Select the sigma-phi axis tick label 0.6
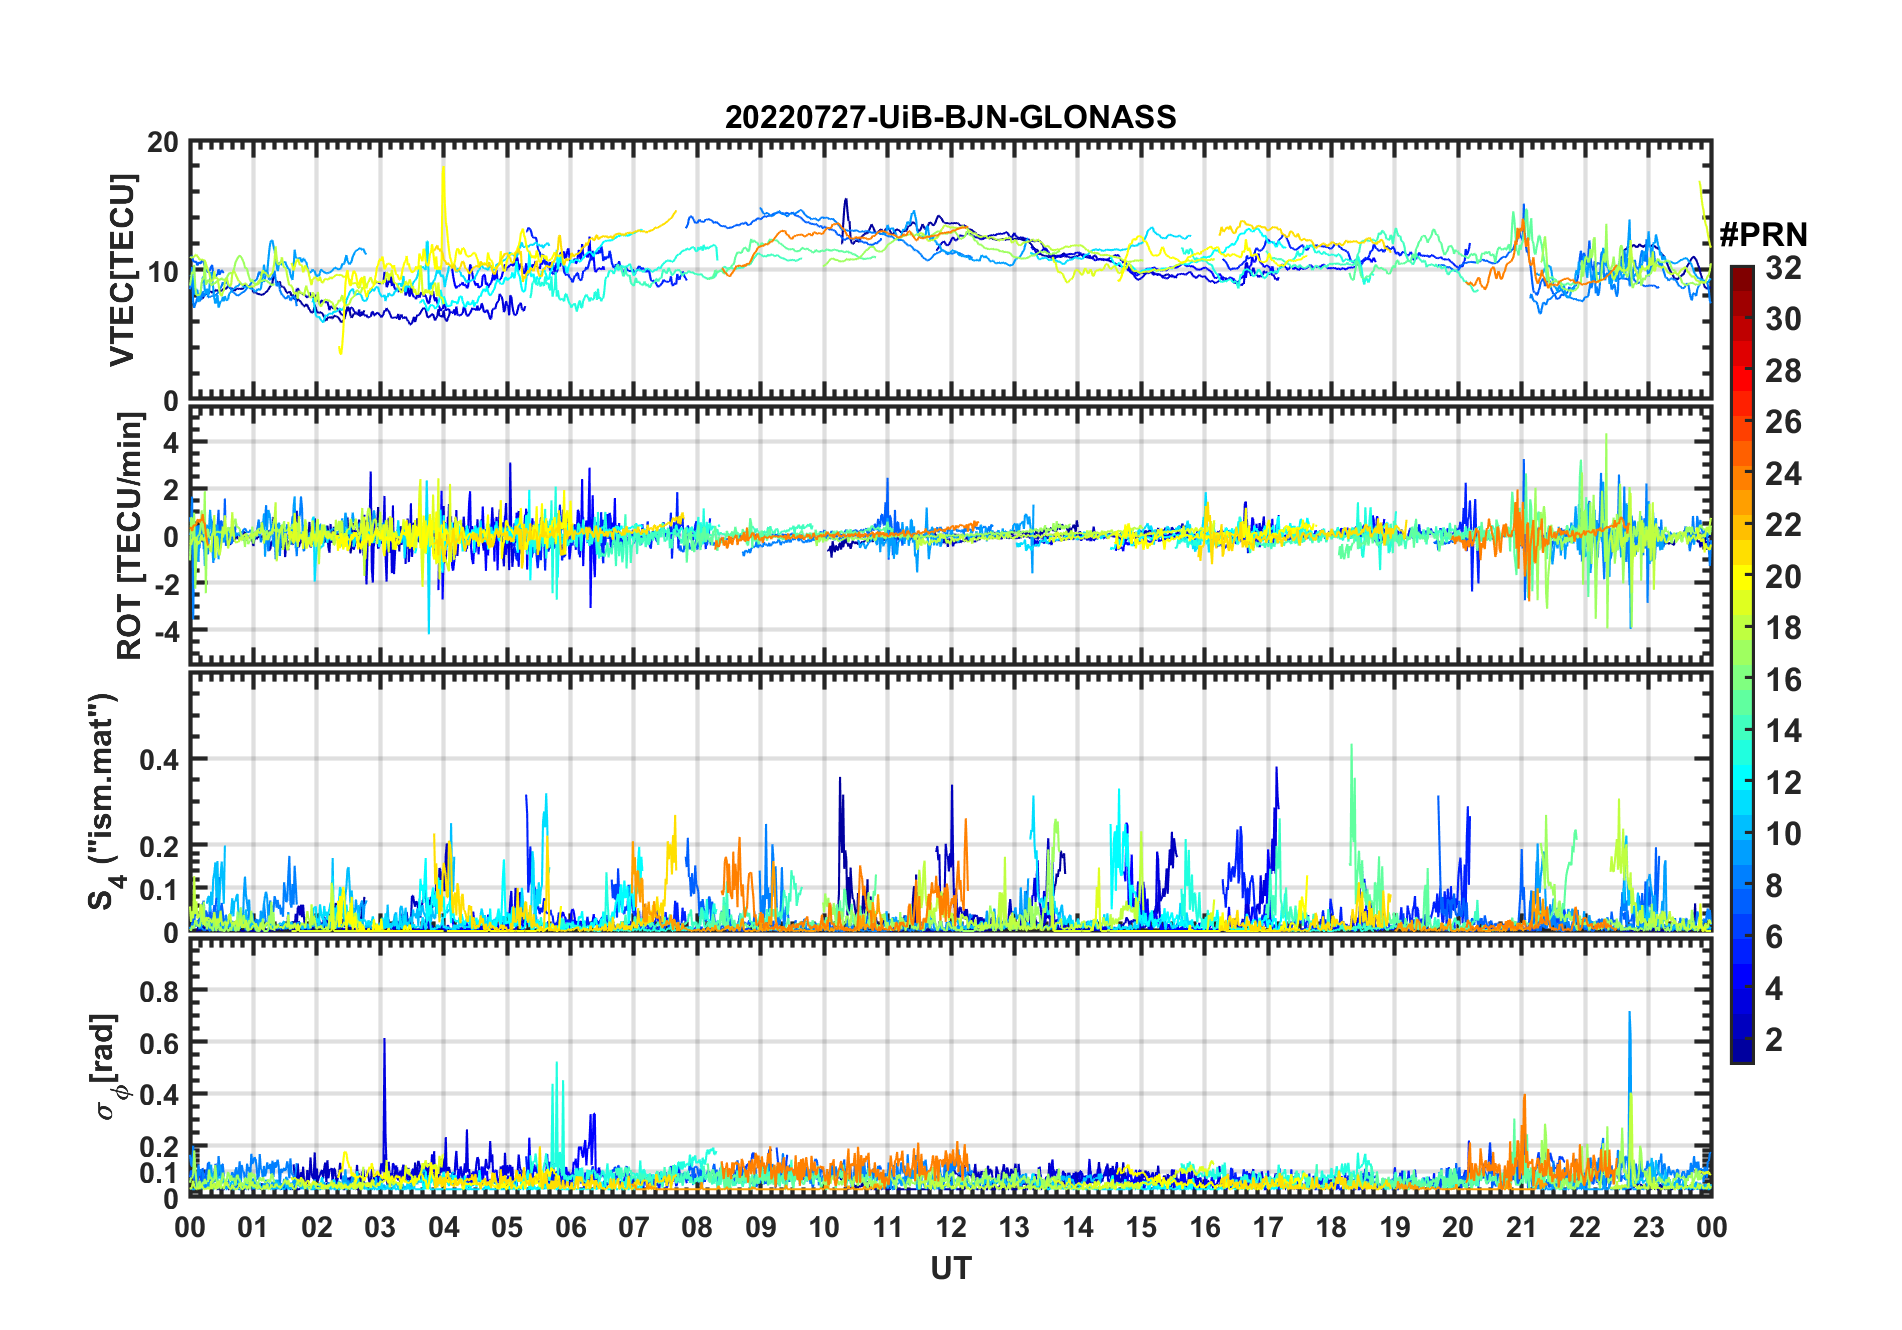The image size is (1902, 1330). pyautogui.click(x=160, y=1043)
